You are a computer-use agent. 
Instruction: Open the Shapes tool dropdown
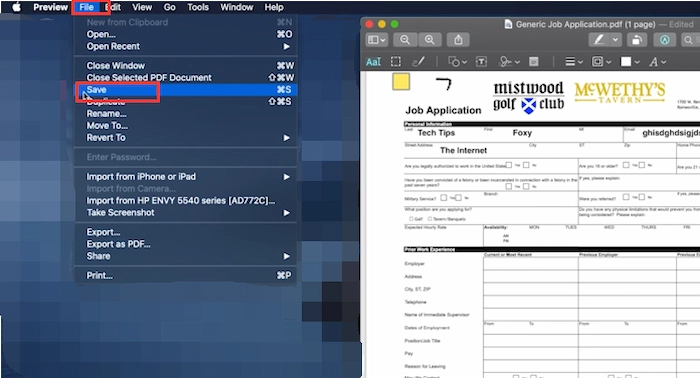(458, 62)
